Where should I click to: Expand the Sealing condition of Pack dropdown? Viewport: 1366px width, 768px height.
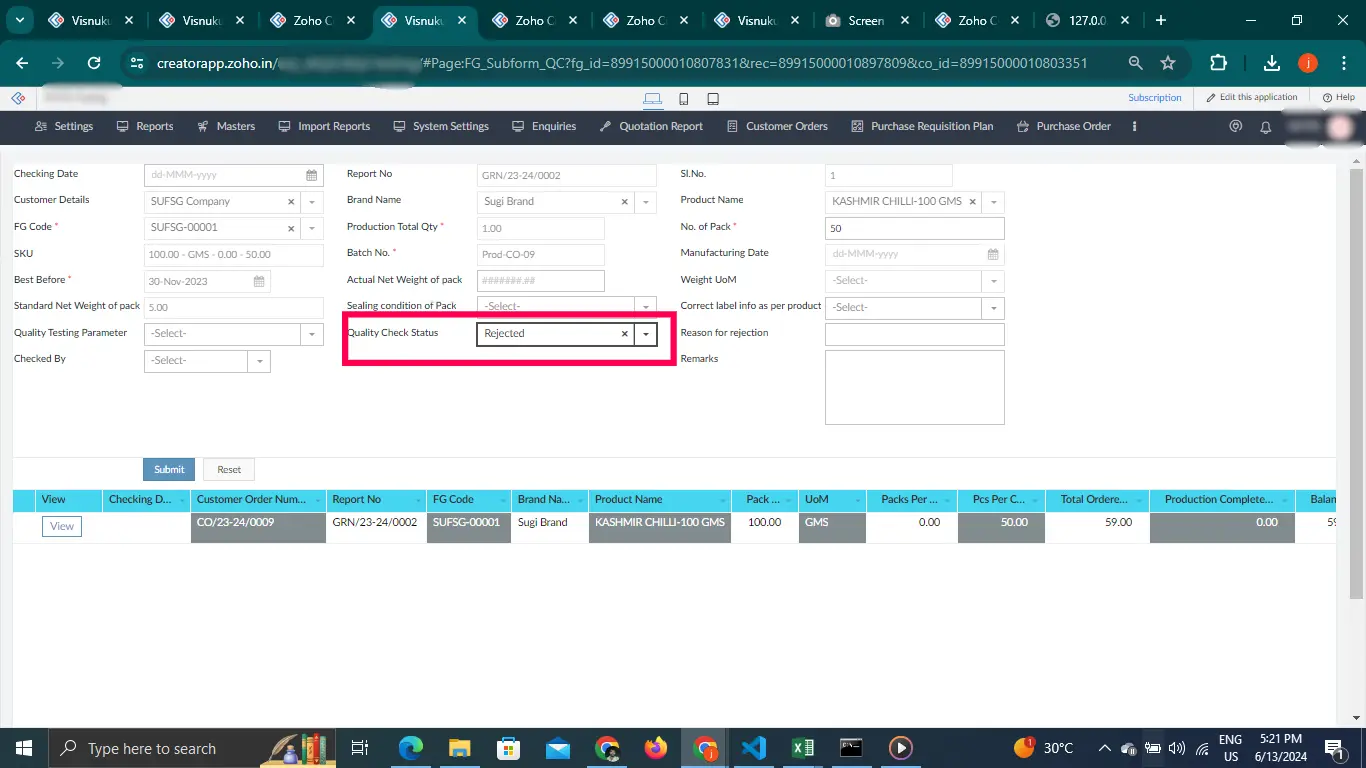coord(646,307)
